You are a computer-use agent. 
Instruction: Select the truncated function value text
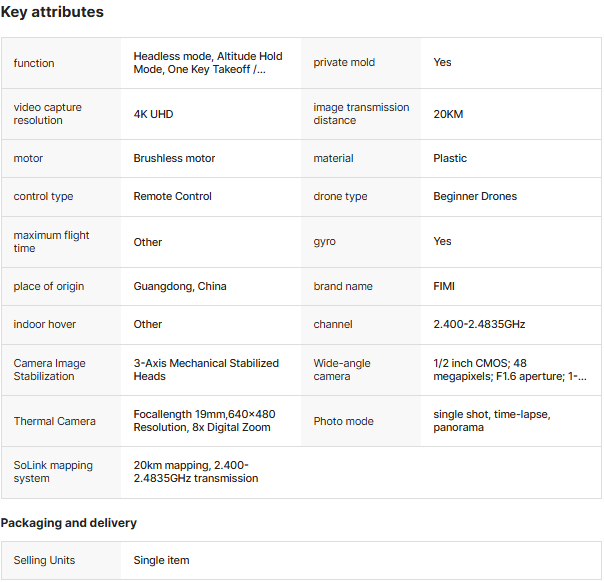tap(208, 63)
